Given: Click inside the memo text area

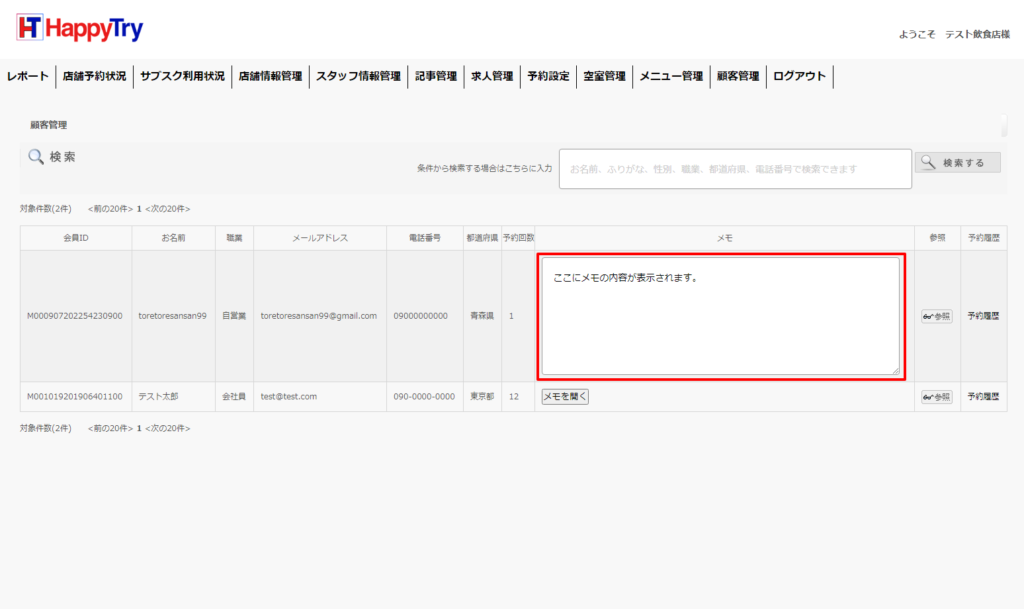Looking at the screenshot, I should [x=720, y=316].
